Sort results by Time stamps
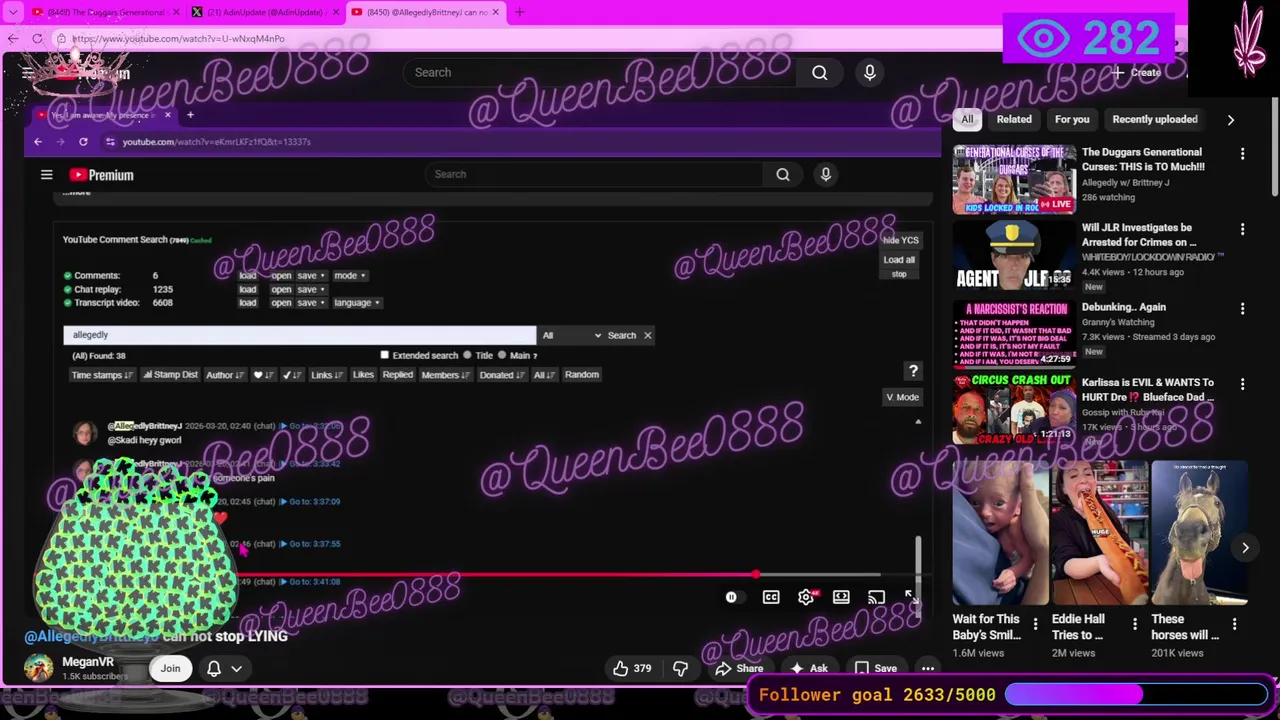The height and width of the screenshot is (720, 1280). tap(101, 375)
